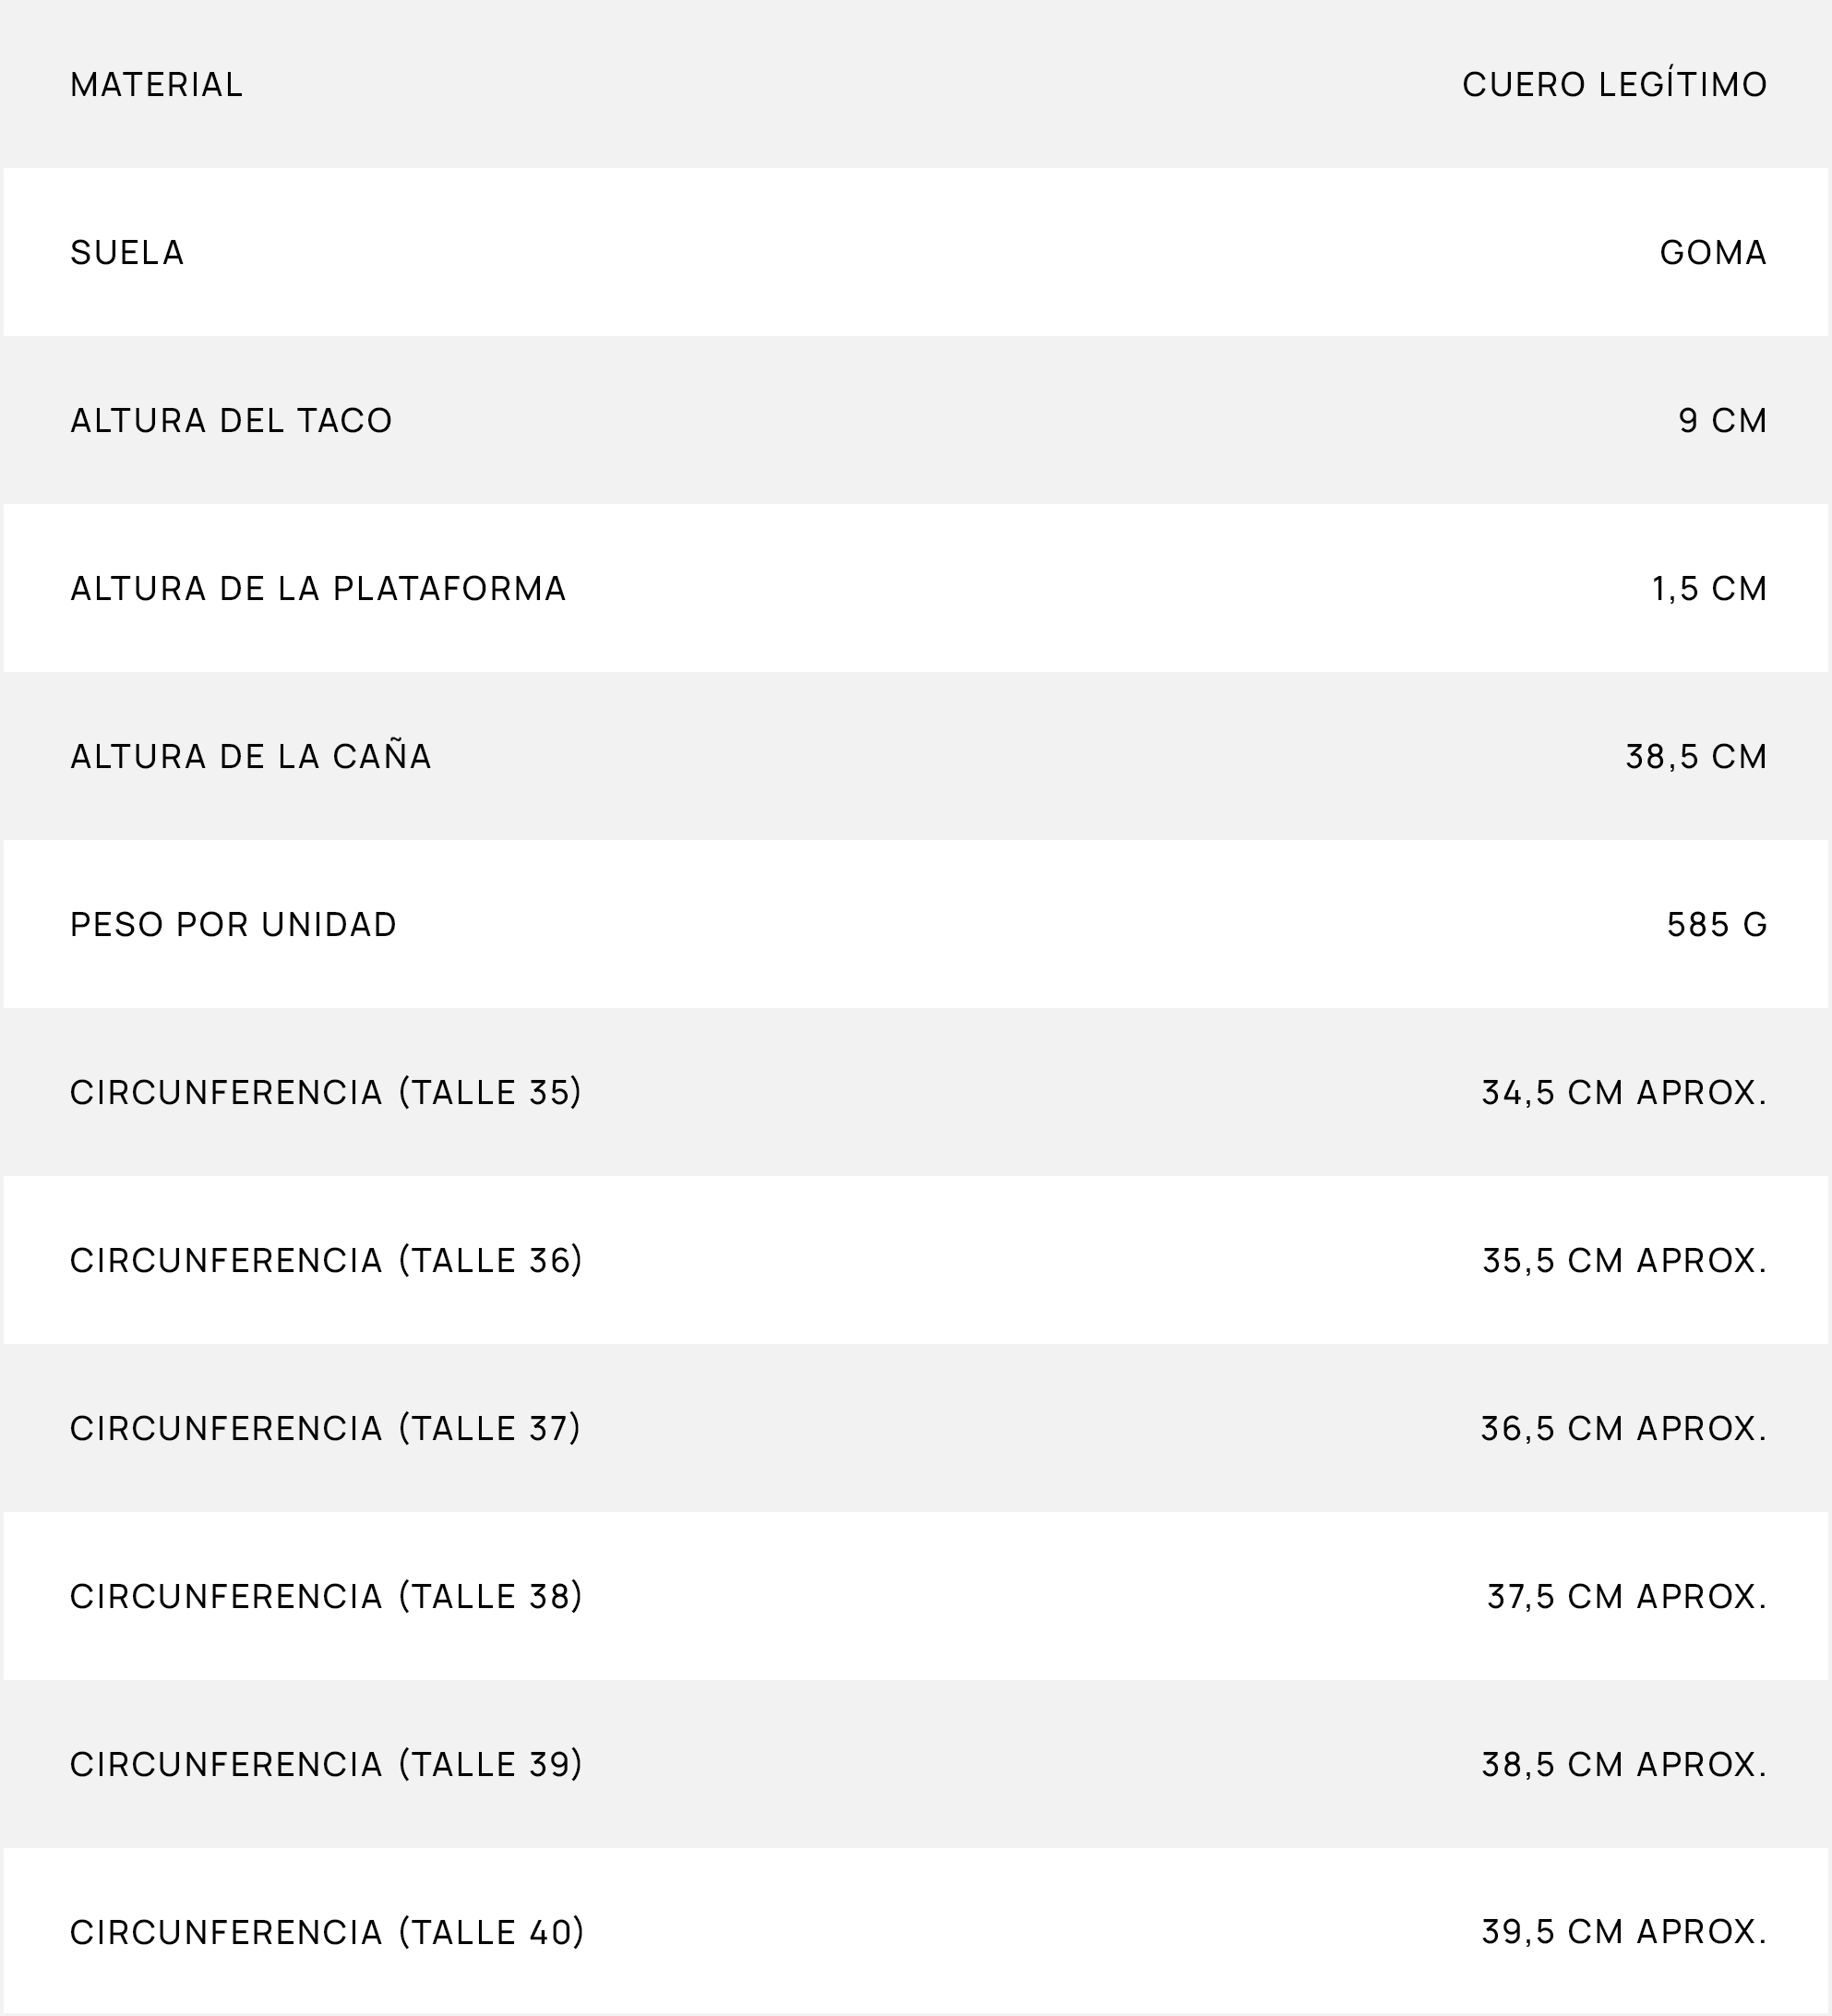The width and height of the screenshot is (1832, 2016).
Task: Click CIRCUNFERENCIA (TALLE 38) row label
Action: click(326, 1597)
